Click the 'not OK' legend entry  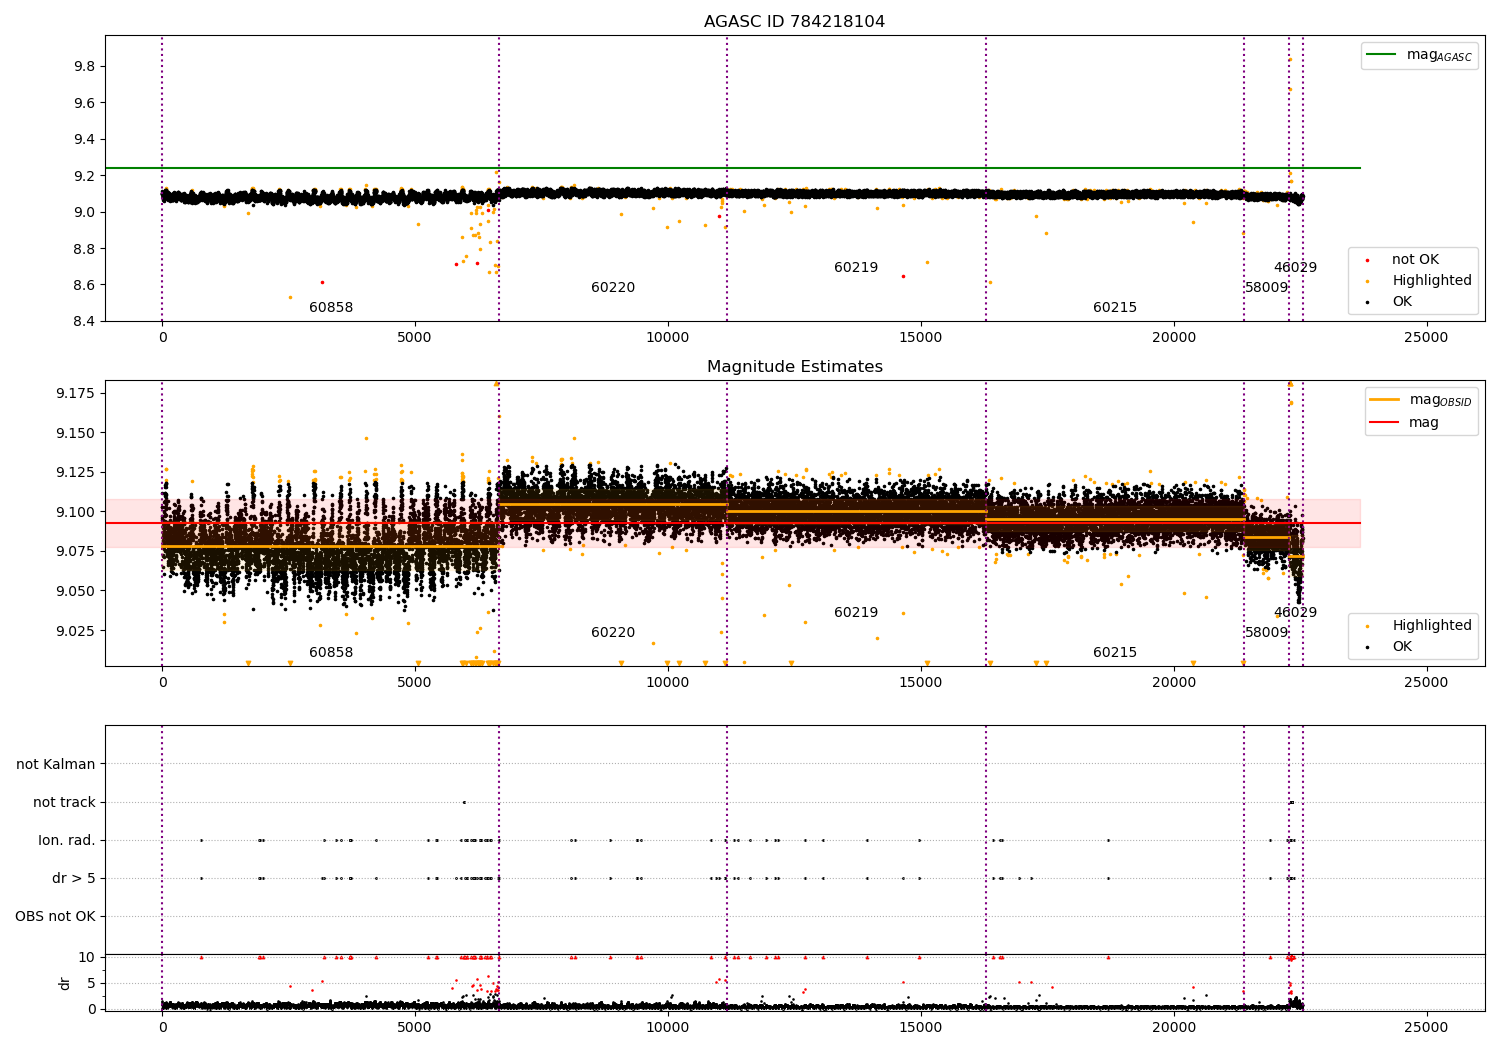[1415, 260]
